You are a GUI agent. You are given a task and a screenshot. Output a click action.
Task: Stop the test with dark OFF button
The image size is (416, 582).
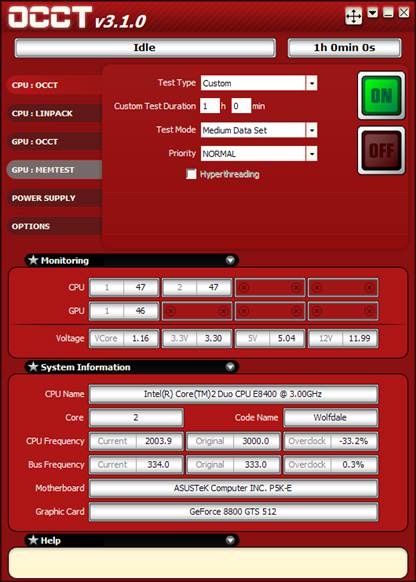[x=381, y=150]
